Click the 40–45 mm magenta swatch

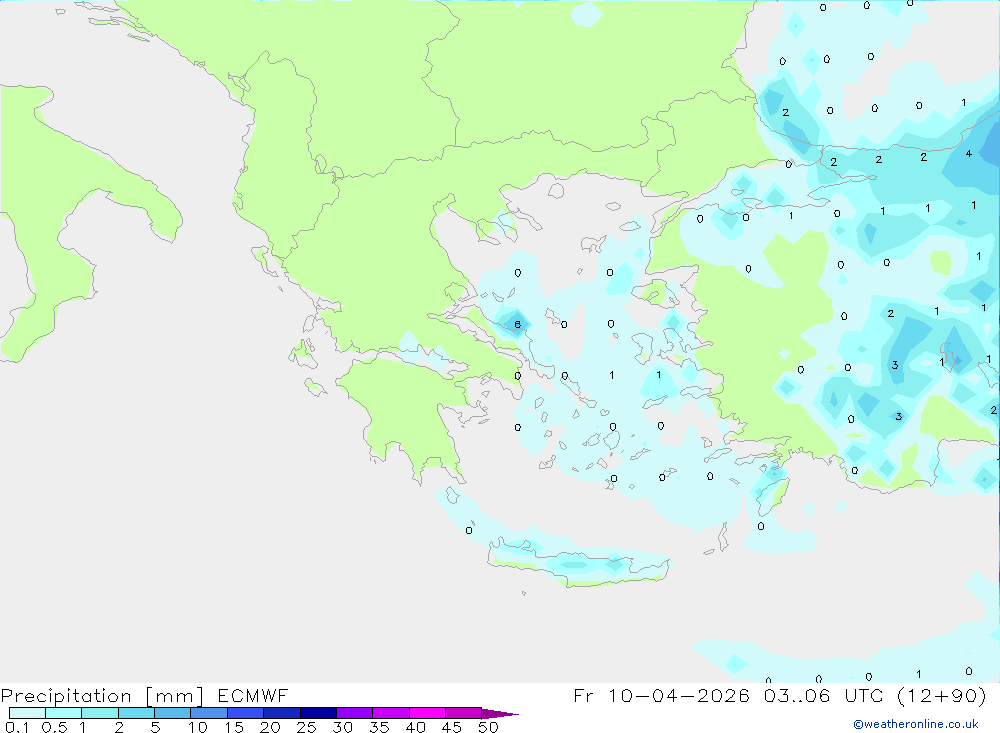[x=427, y=713]
